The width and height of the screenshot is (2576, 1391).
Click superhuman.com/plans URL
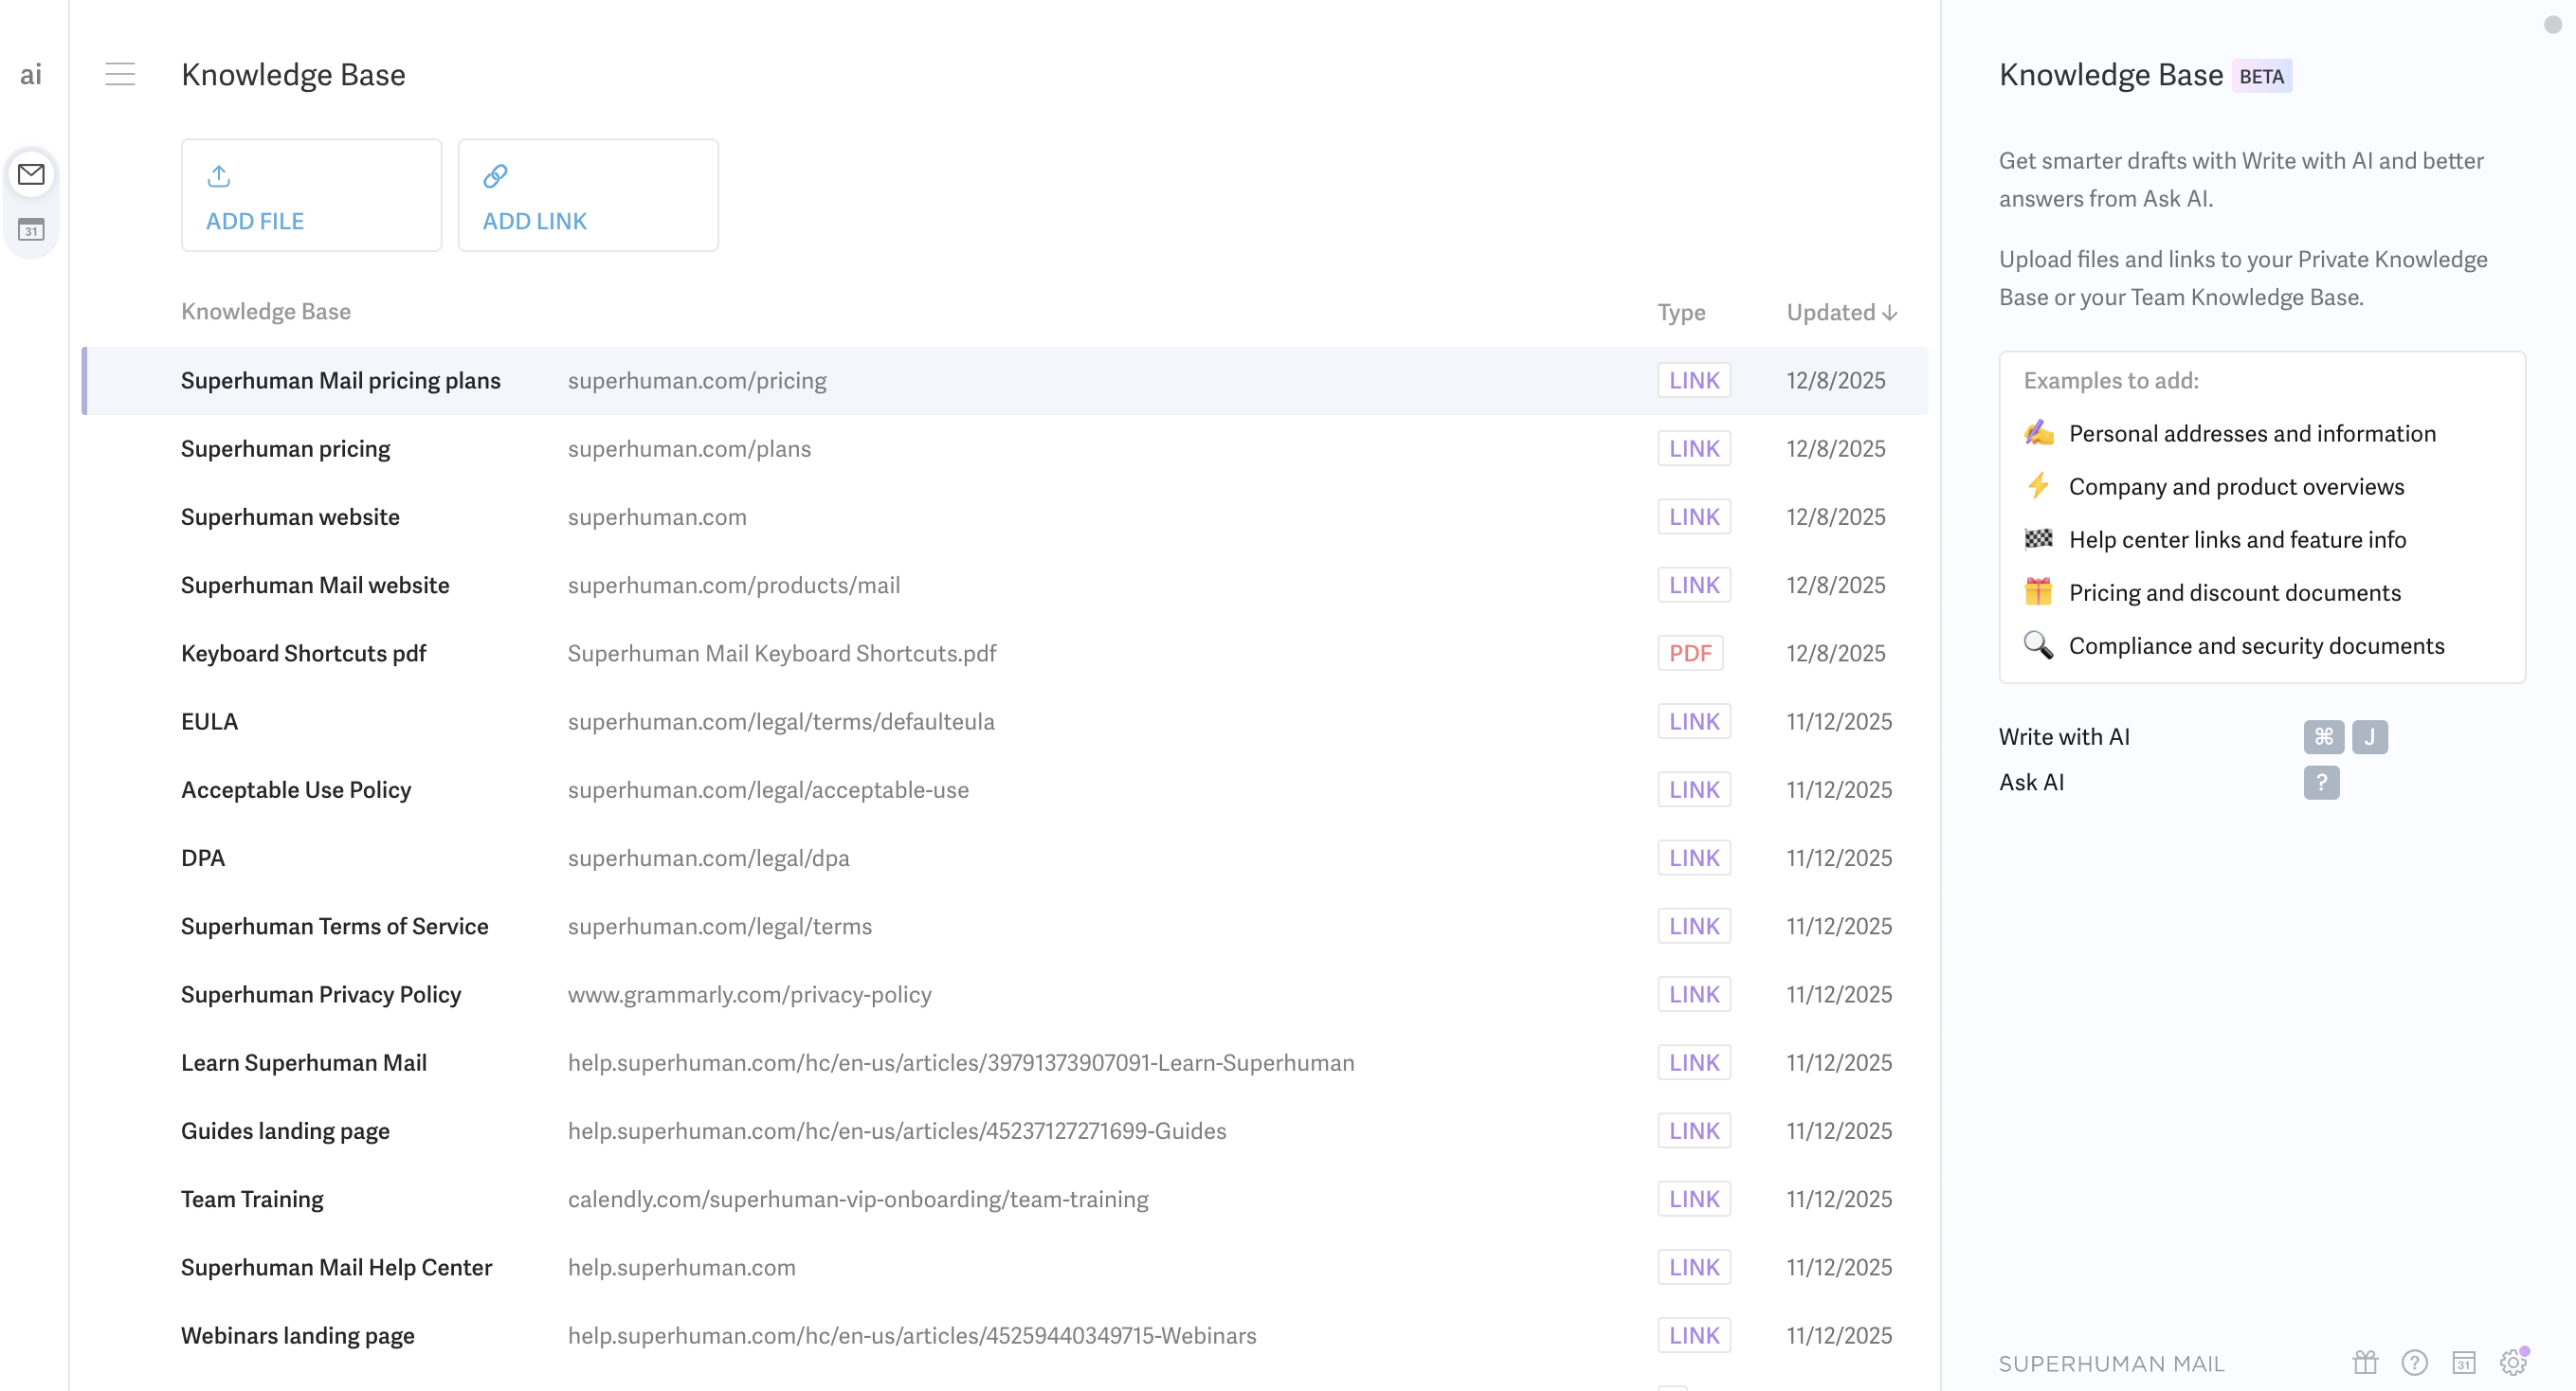click(x=689, y=449)
